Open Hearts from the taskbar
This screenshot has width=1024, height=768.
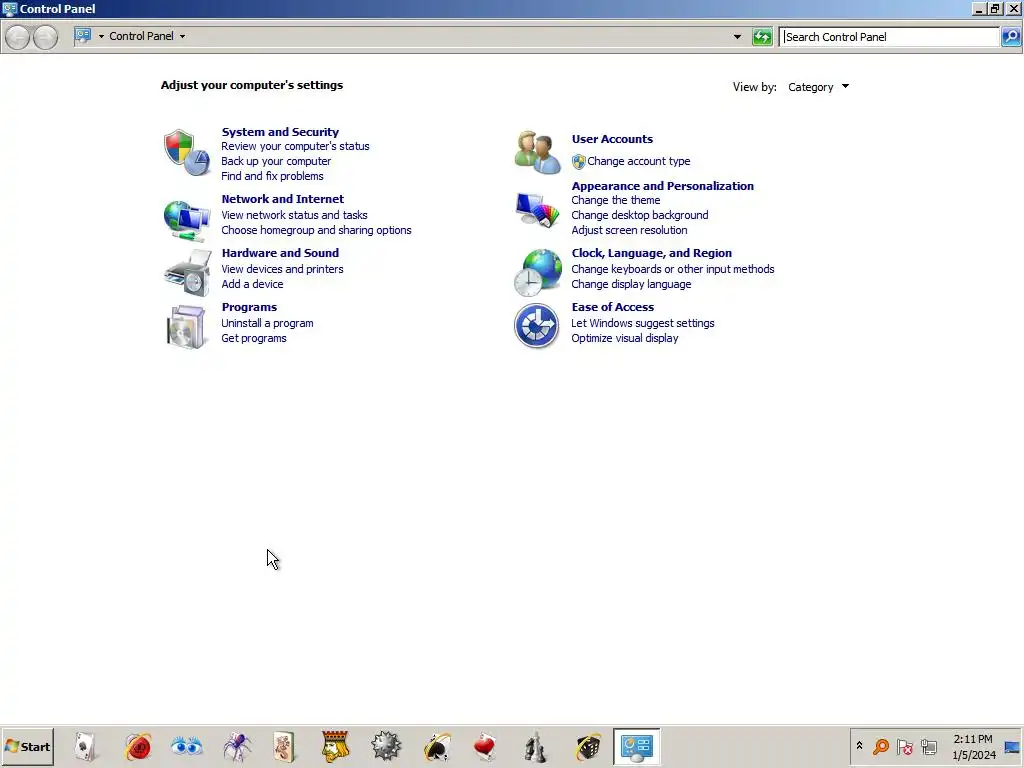point(486,746)
